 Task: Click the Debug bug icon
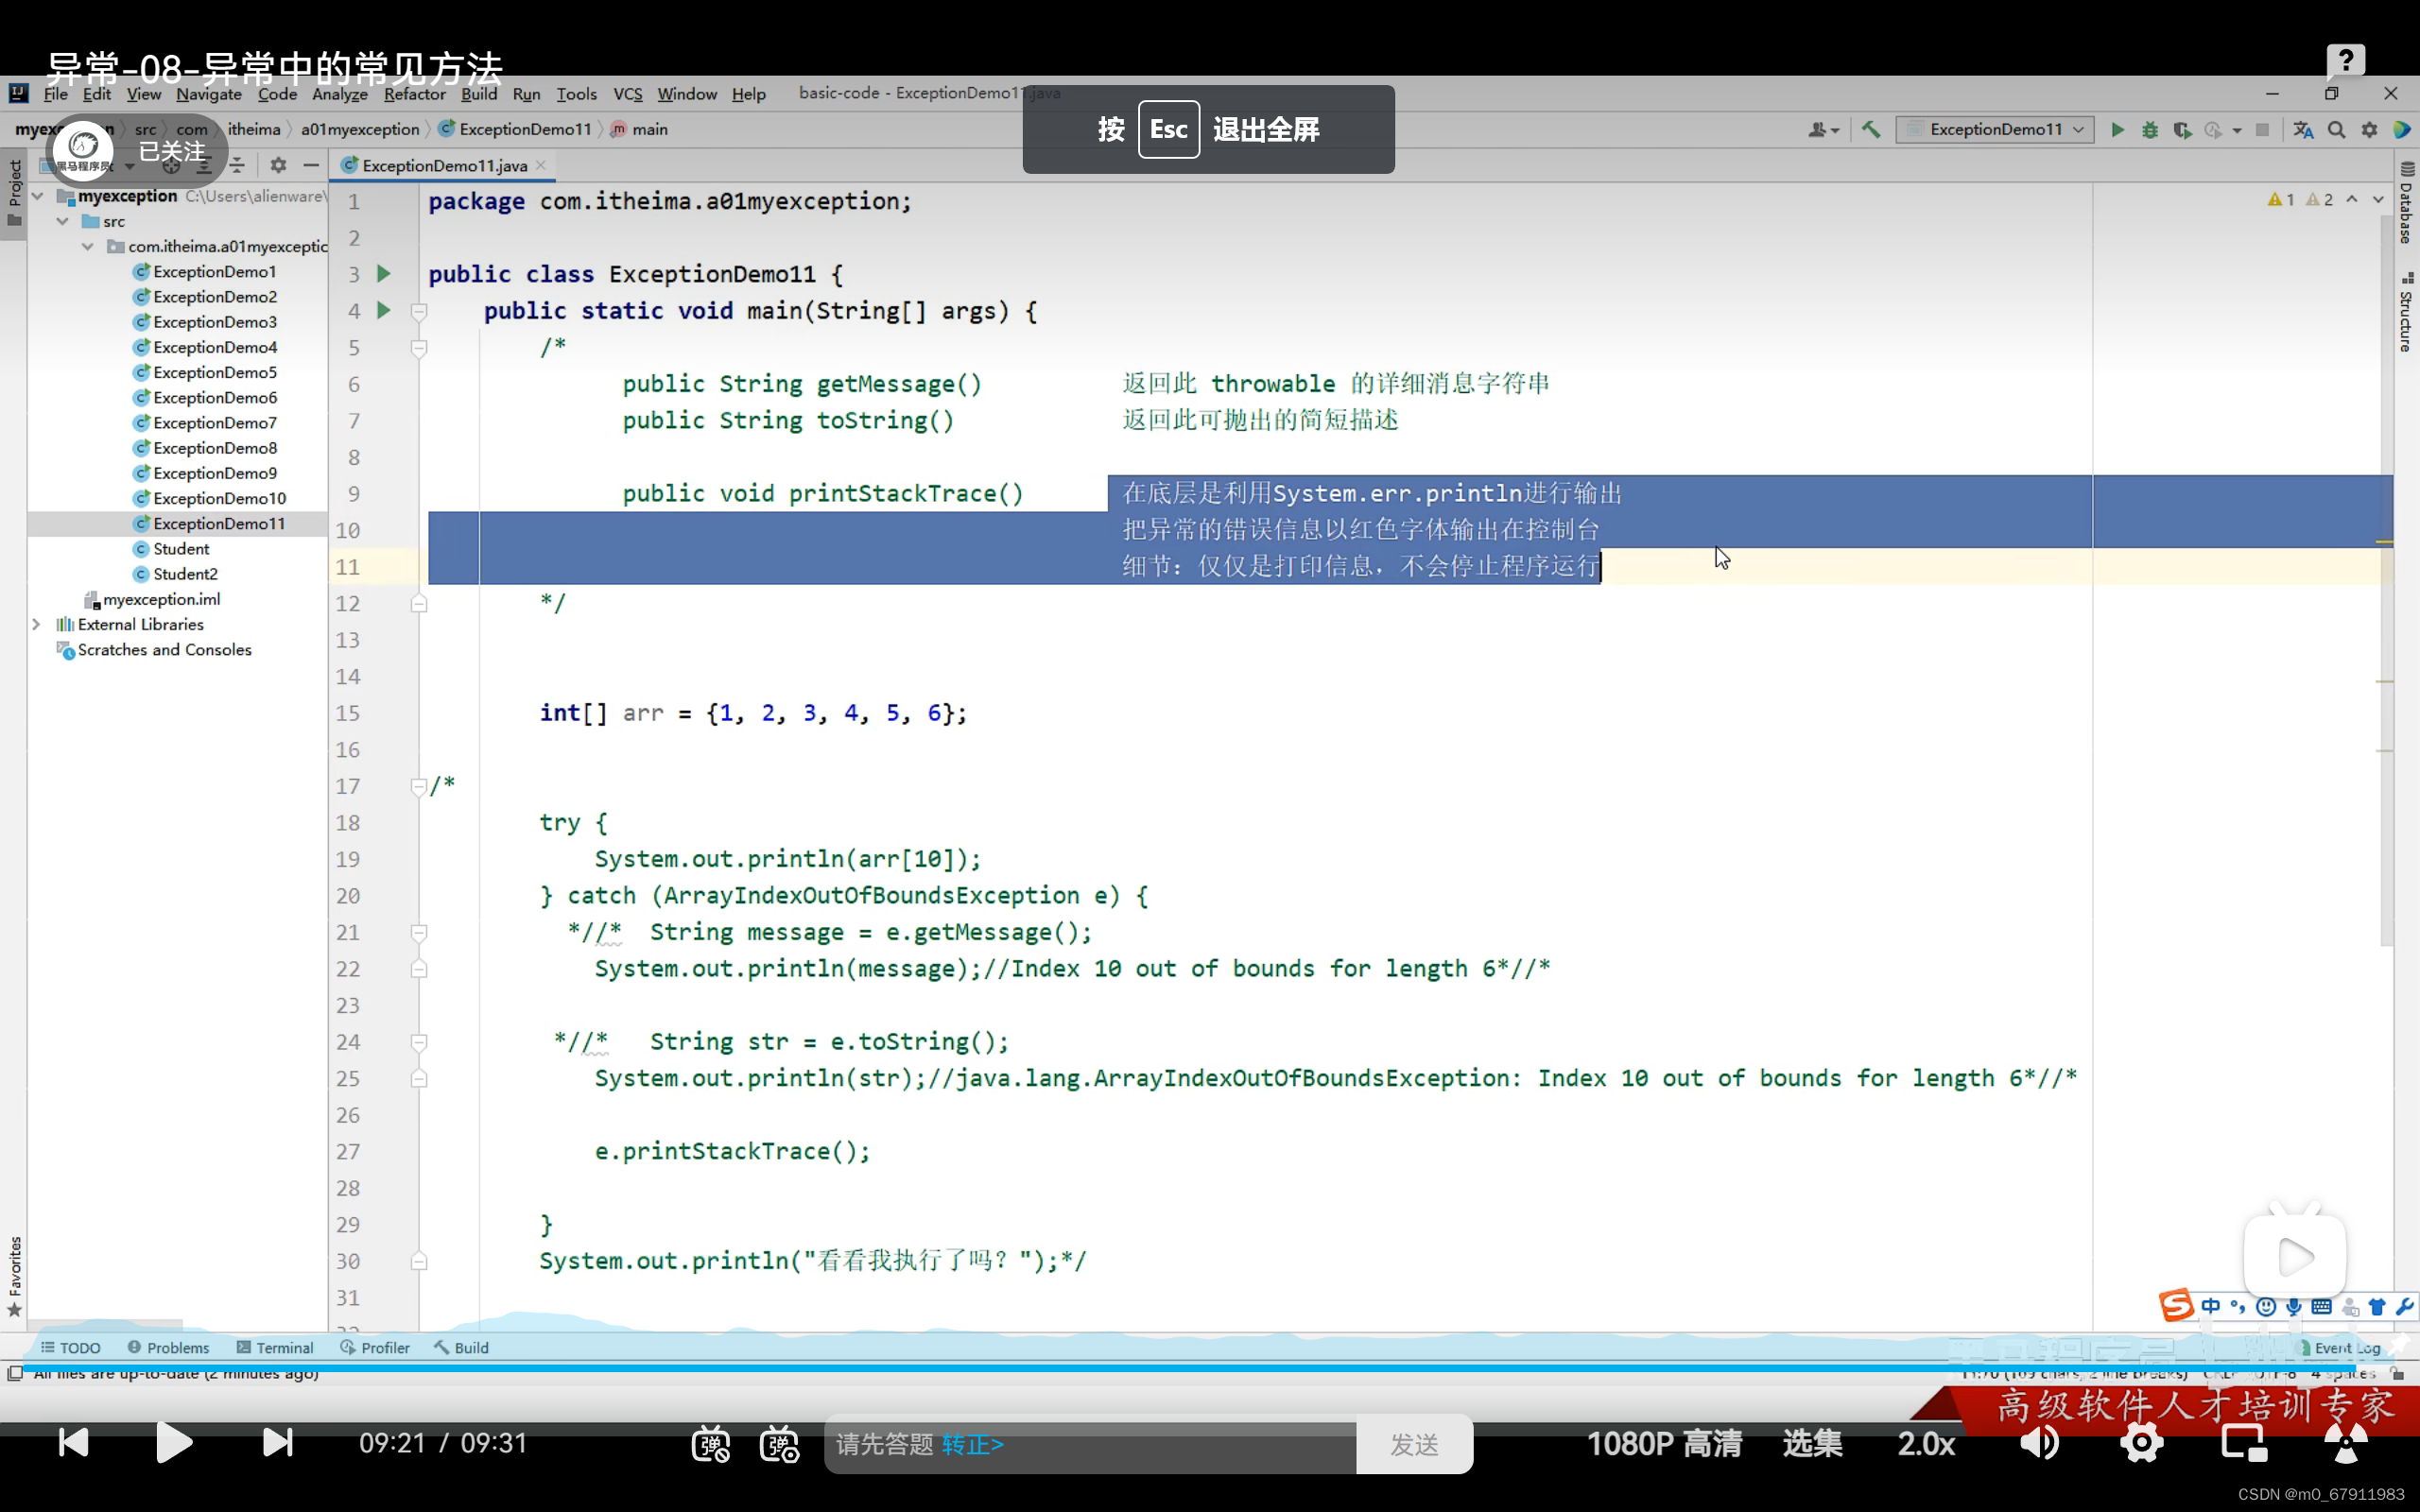coord(2149,130)
